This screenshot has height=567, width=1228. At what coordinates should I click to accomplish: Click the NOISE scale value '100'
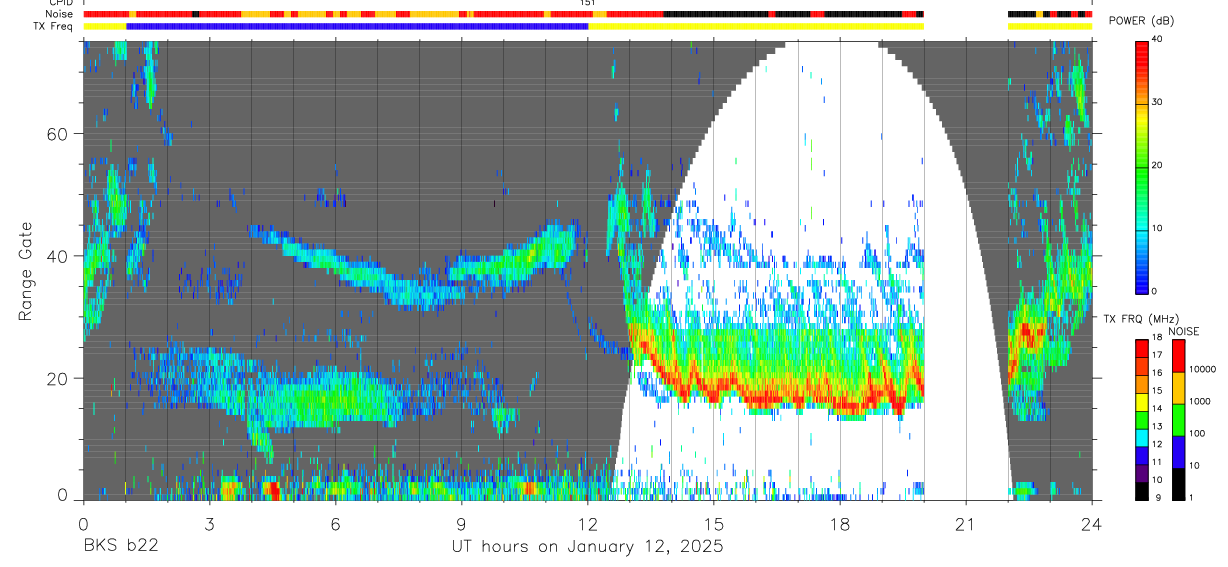pyautogui.click(x=1199, y=434)
